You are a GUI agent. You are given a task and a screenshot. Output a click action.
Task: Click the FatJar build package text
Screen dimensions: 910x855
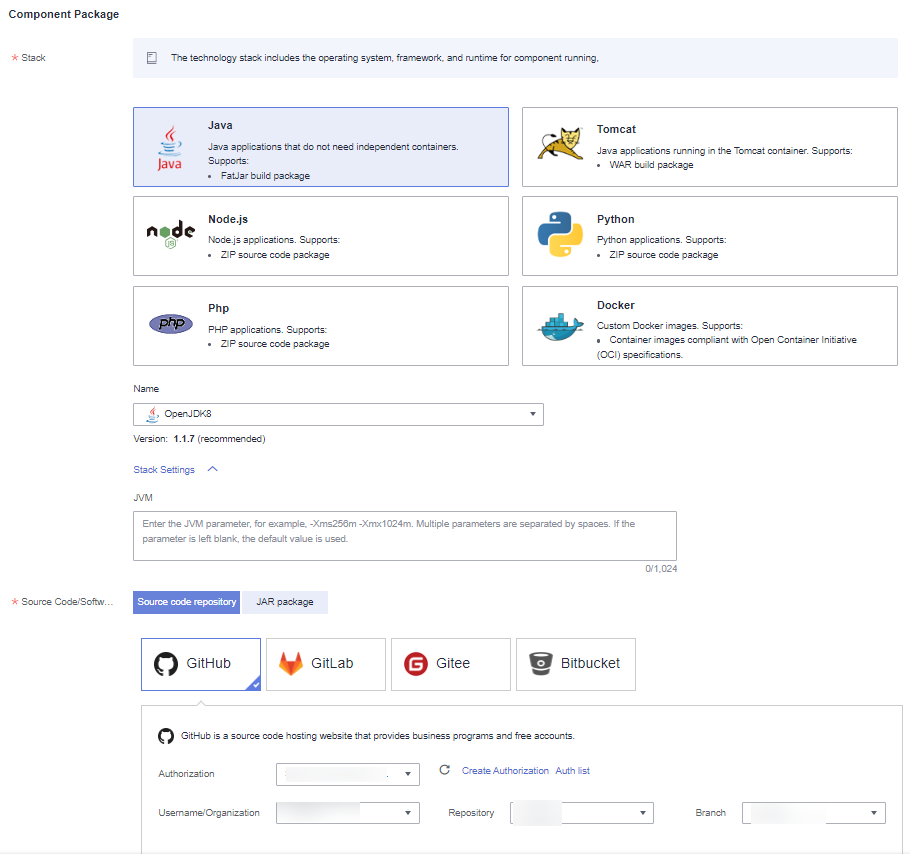(x=265, y=176)
